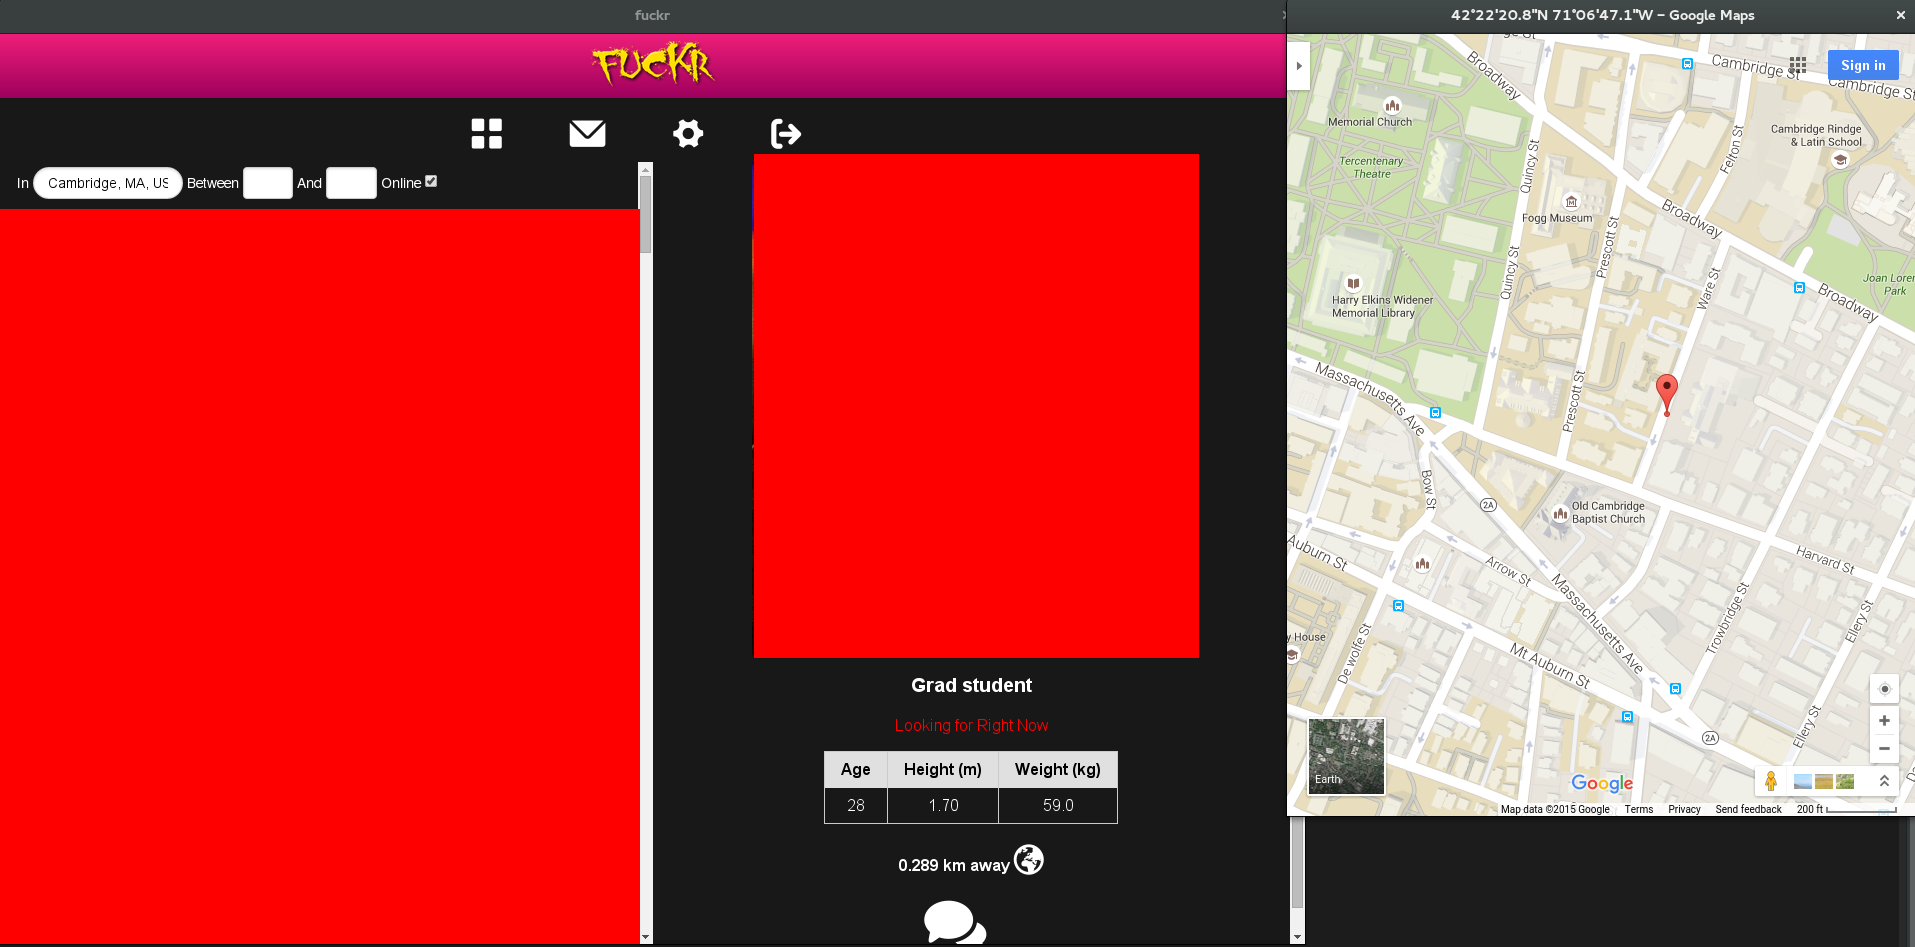The width and height of the screenshot is (1915, 947).
Task: Click transit stop icon near Massachusetts Ave and Quincy St
Action: click(1435, 412)
